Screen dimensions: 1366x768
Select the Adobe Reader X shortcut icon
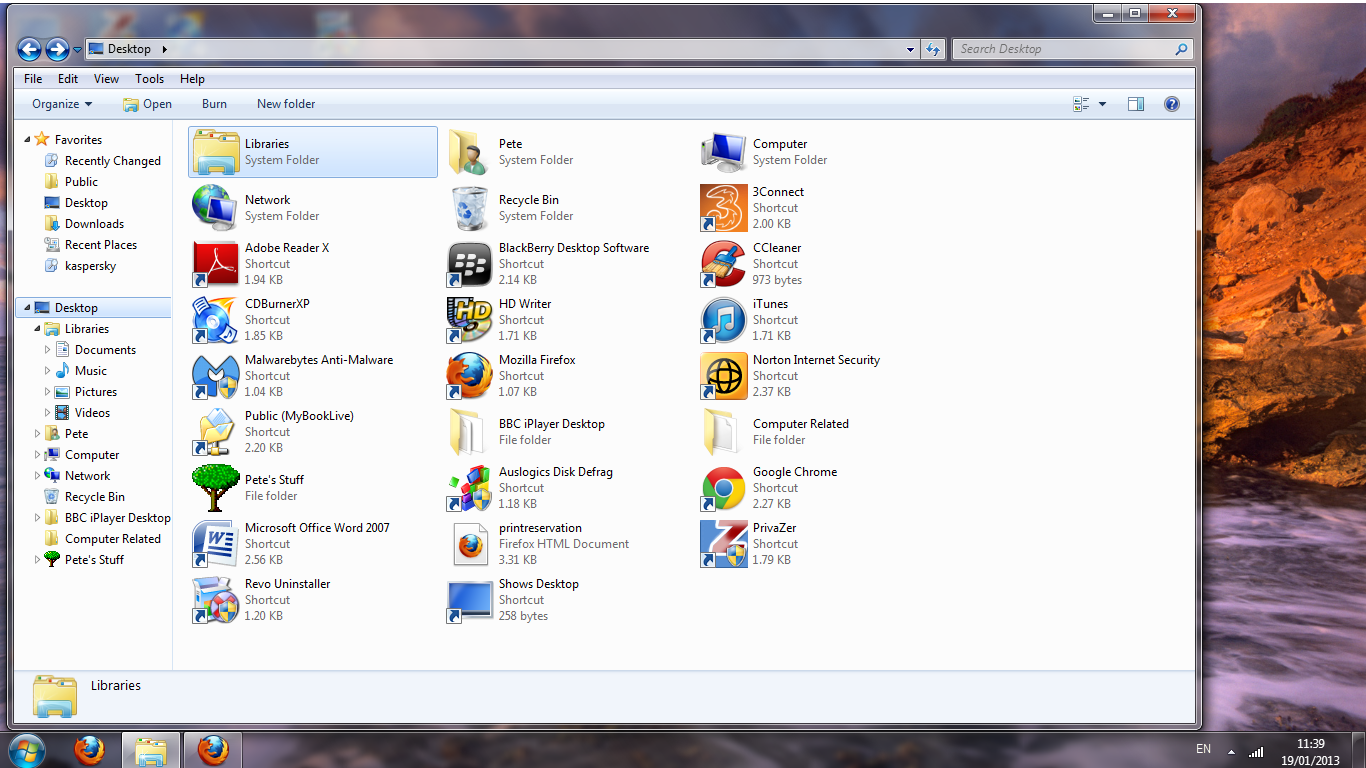215,264
